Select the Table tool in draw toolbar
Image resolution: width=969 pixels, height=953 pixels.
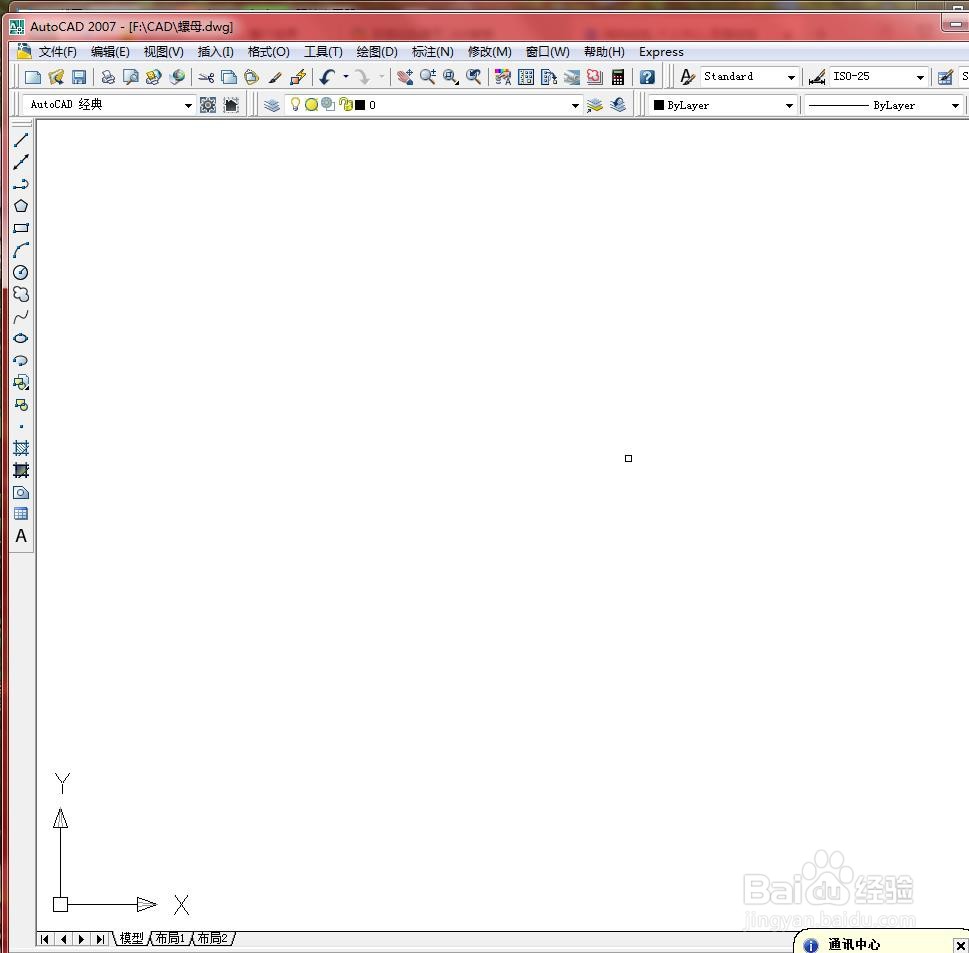point(21,514)
